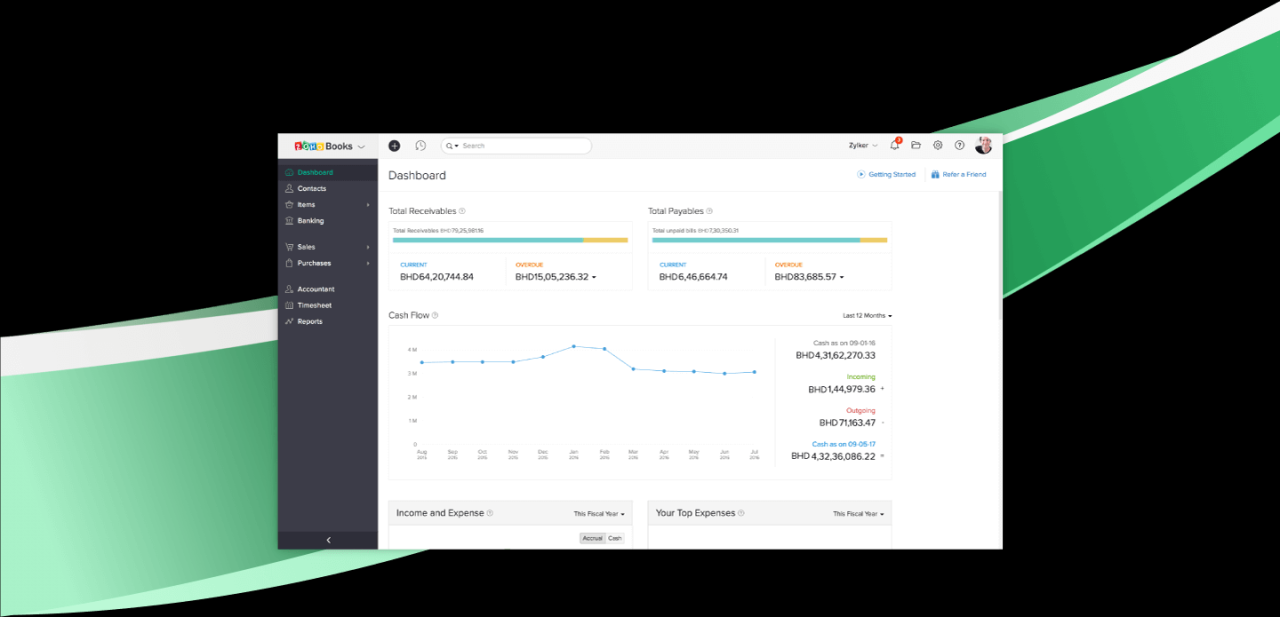The width and height of the screenshot is (1280, 617).
Task: Enable Accrual view for Income and Expense
Action: 592,537
